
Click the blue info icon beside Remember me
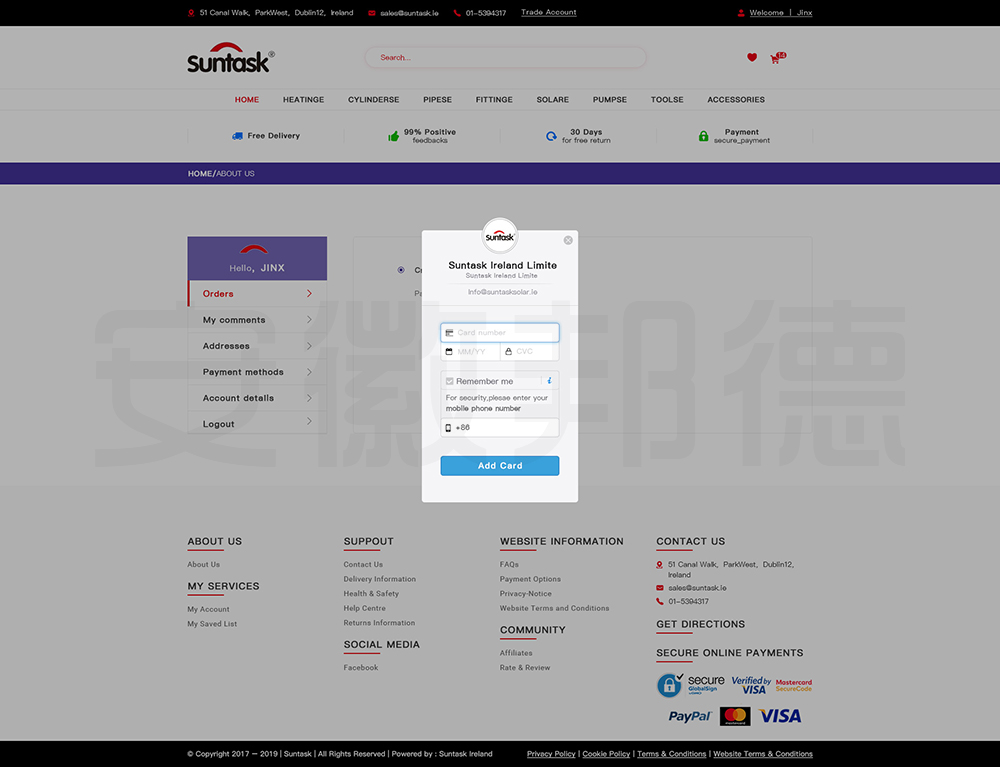coord(549,381)
